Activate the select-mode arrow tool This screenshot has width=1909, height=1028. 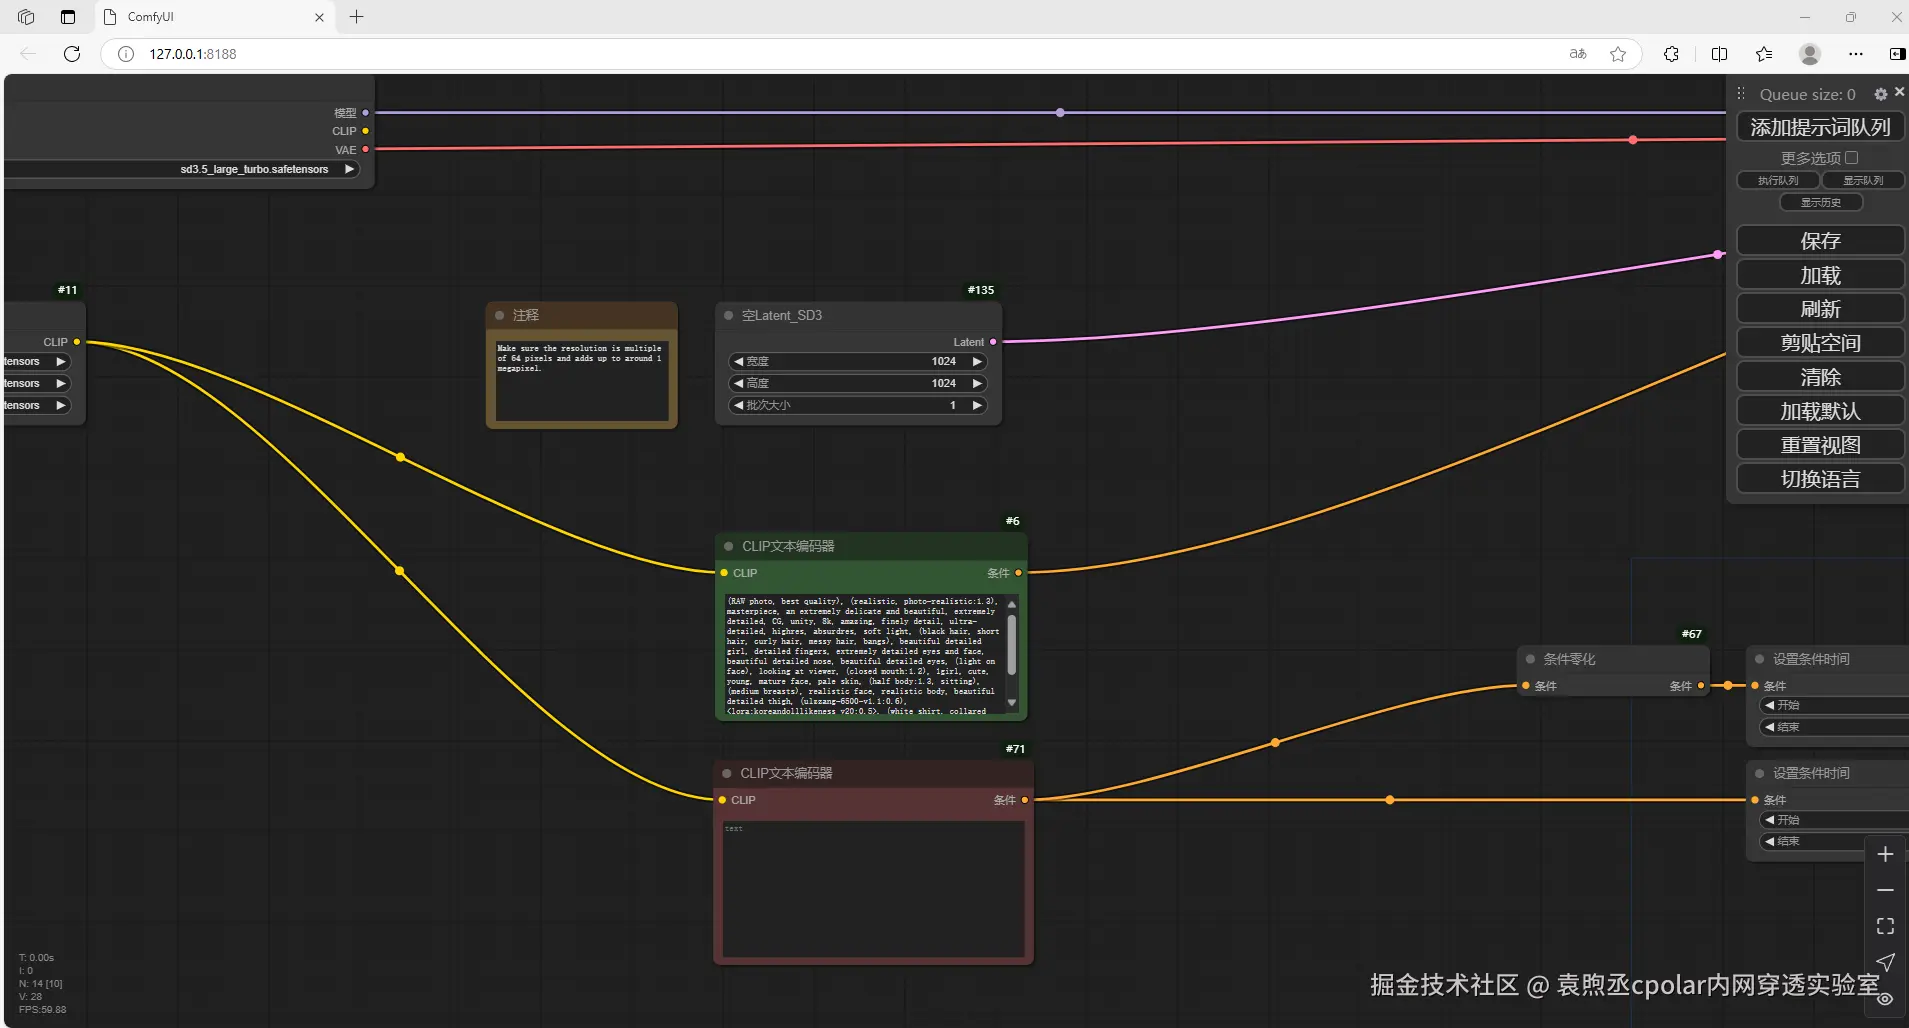coord(1885,962)
